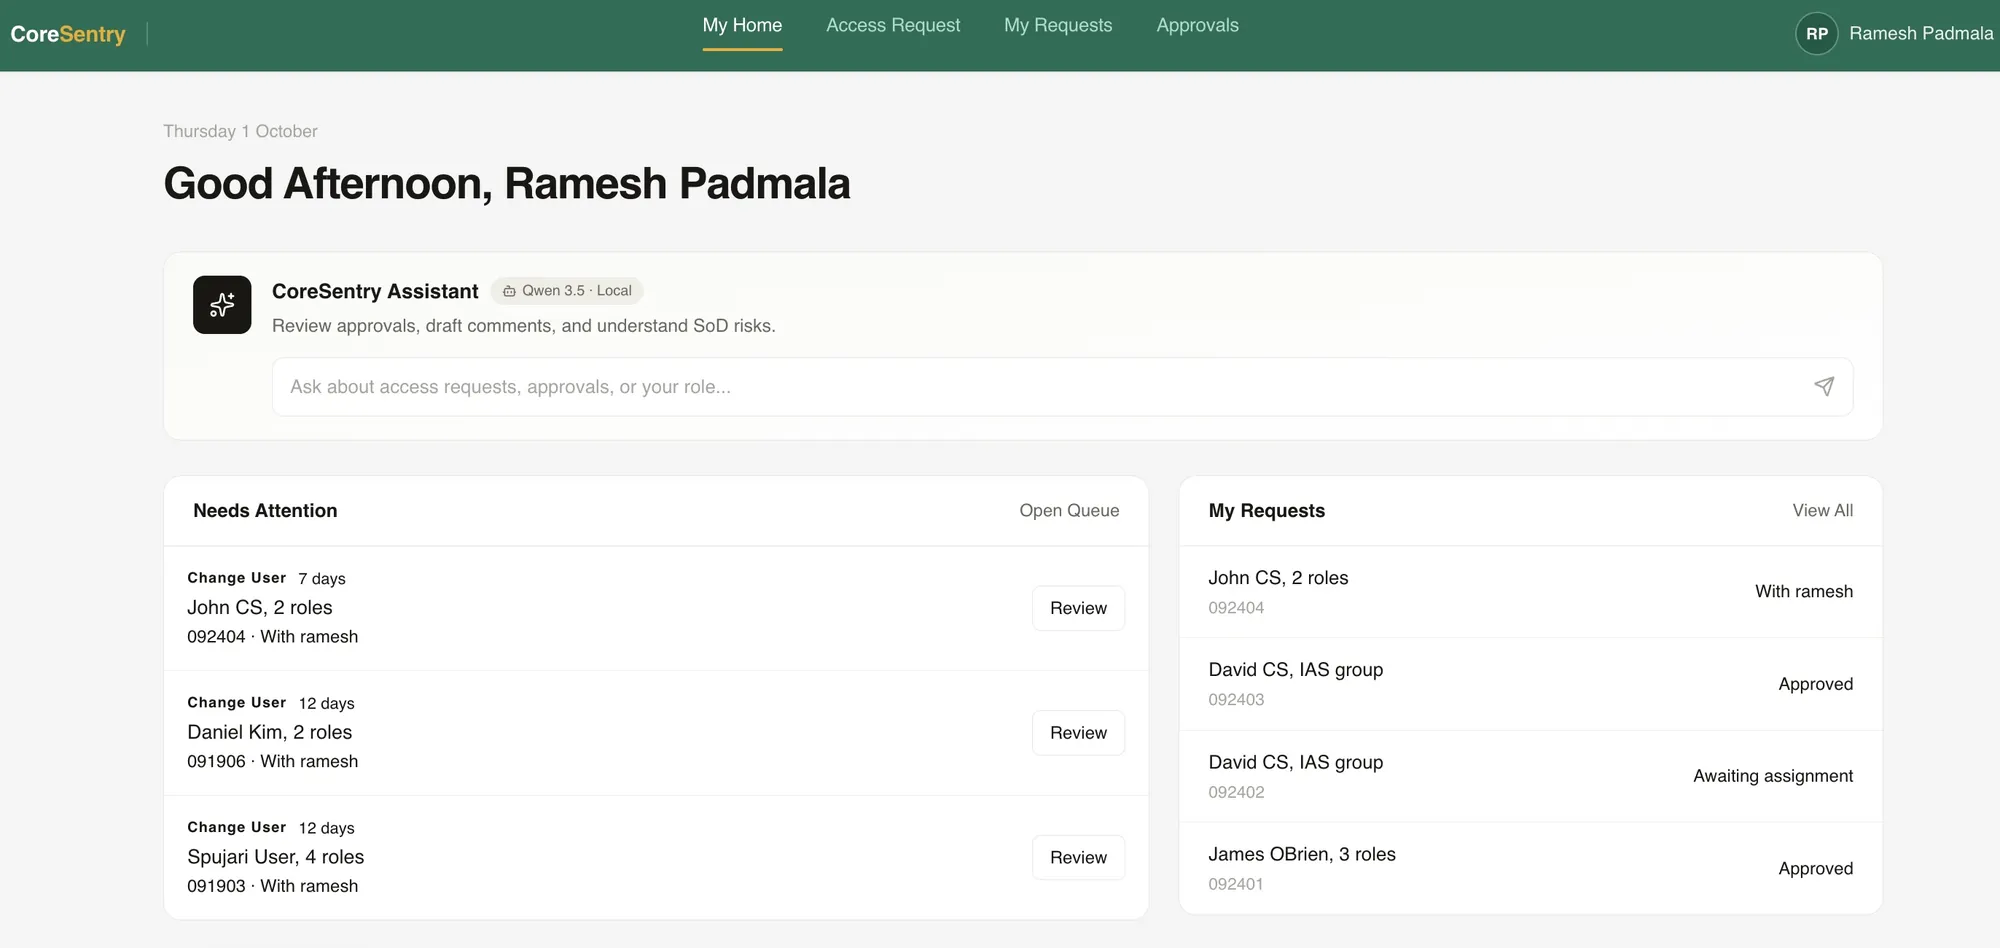The image size is (2000, 948).
Task: Open James OBrien, 3 roles request
Action: [1530, 868]
